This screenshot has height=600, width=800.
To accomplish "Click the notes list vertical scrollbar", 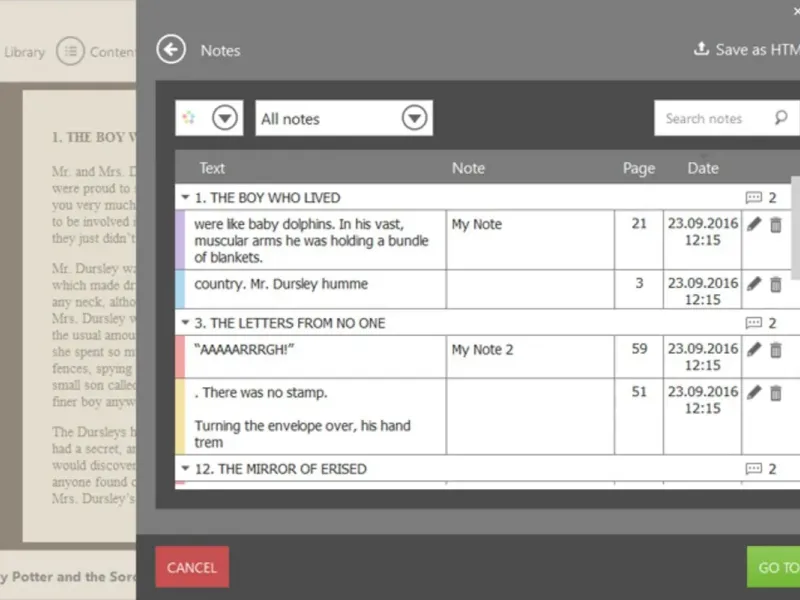I will tap(795, 228).
